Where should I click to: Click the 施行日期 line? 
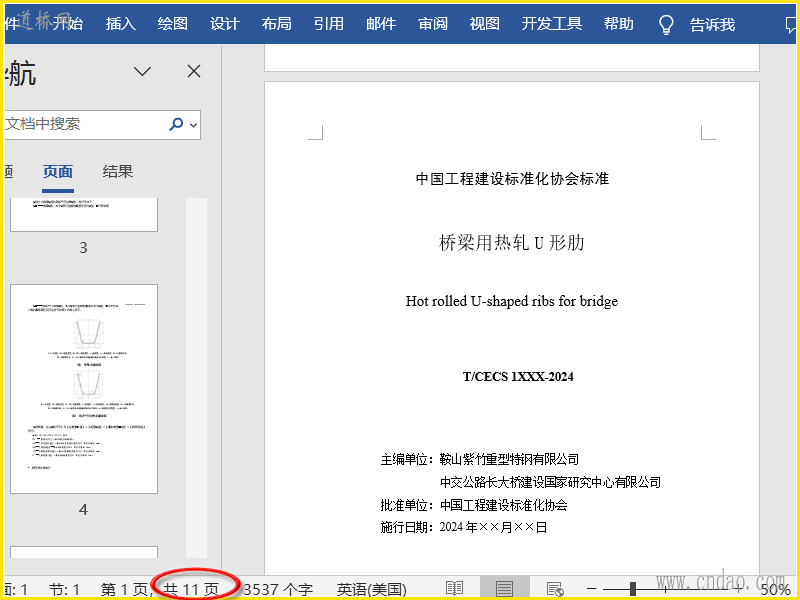tap(464, 527)
